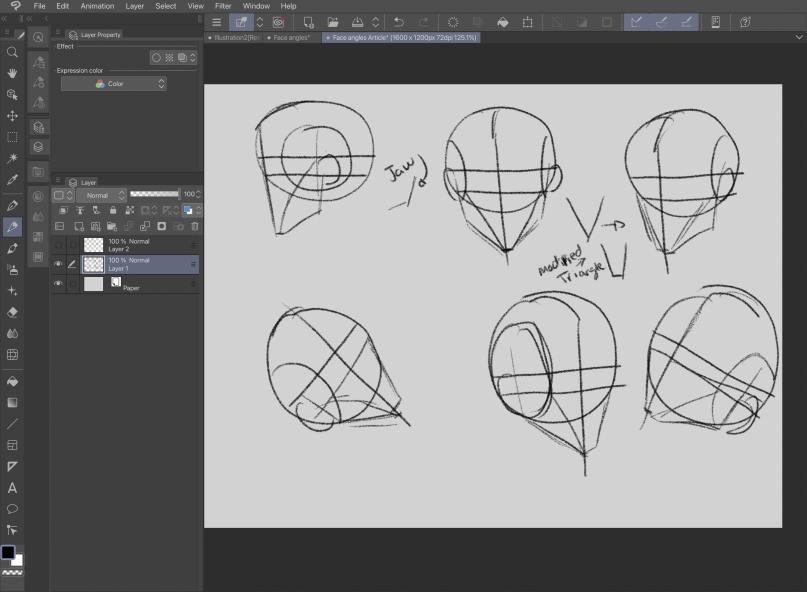
Task: Select the black foreground color swatch
Action: pos(8,552)
